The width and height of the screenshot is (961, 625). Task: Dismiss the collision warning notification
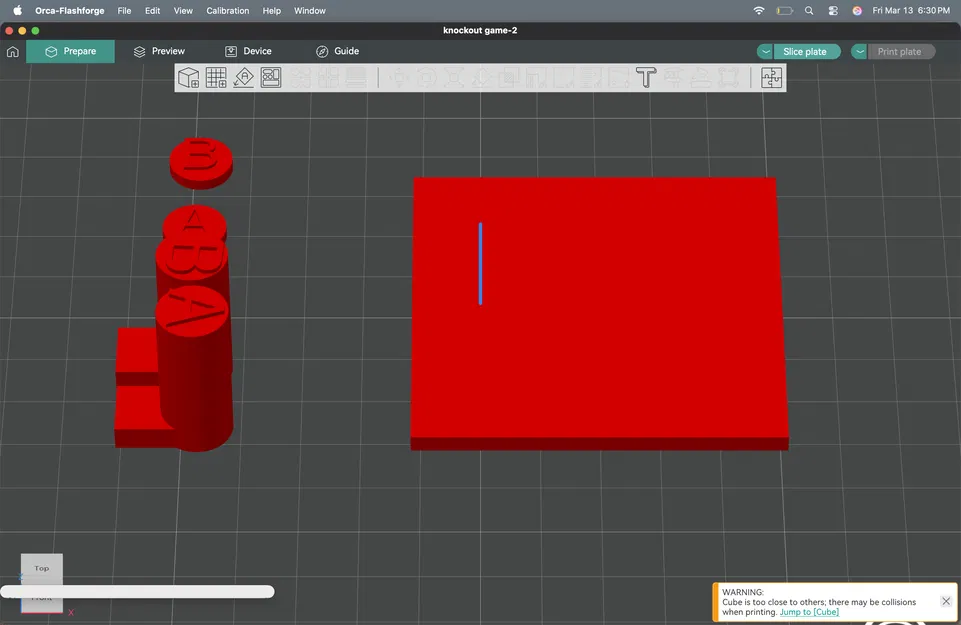pyautogui.click(x=946, y=601)
